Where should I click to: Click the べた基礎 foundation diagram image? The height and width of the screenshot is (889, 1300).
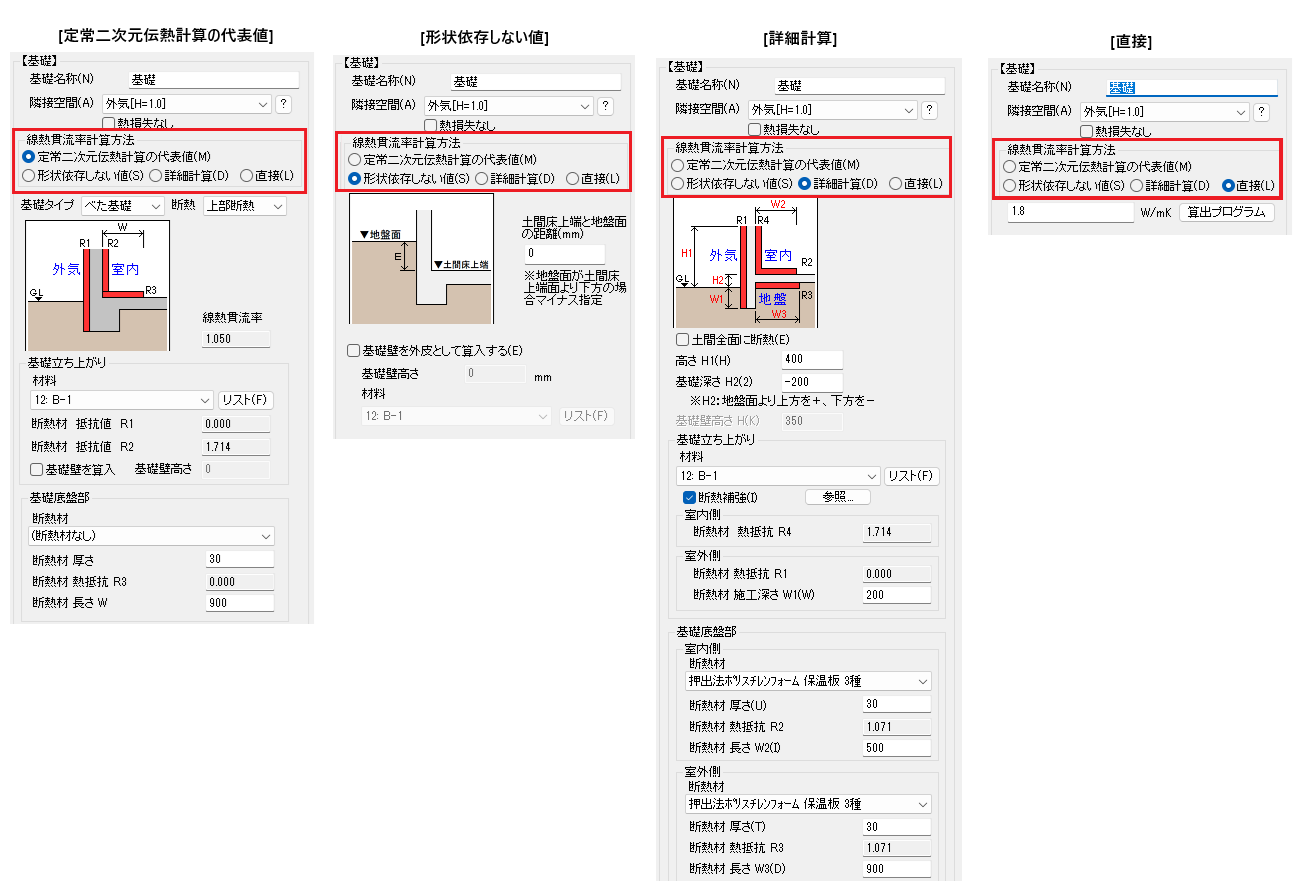coord(97,285)
